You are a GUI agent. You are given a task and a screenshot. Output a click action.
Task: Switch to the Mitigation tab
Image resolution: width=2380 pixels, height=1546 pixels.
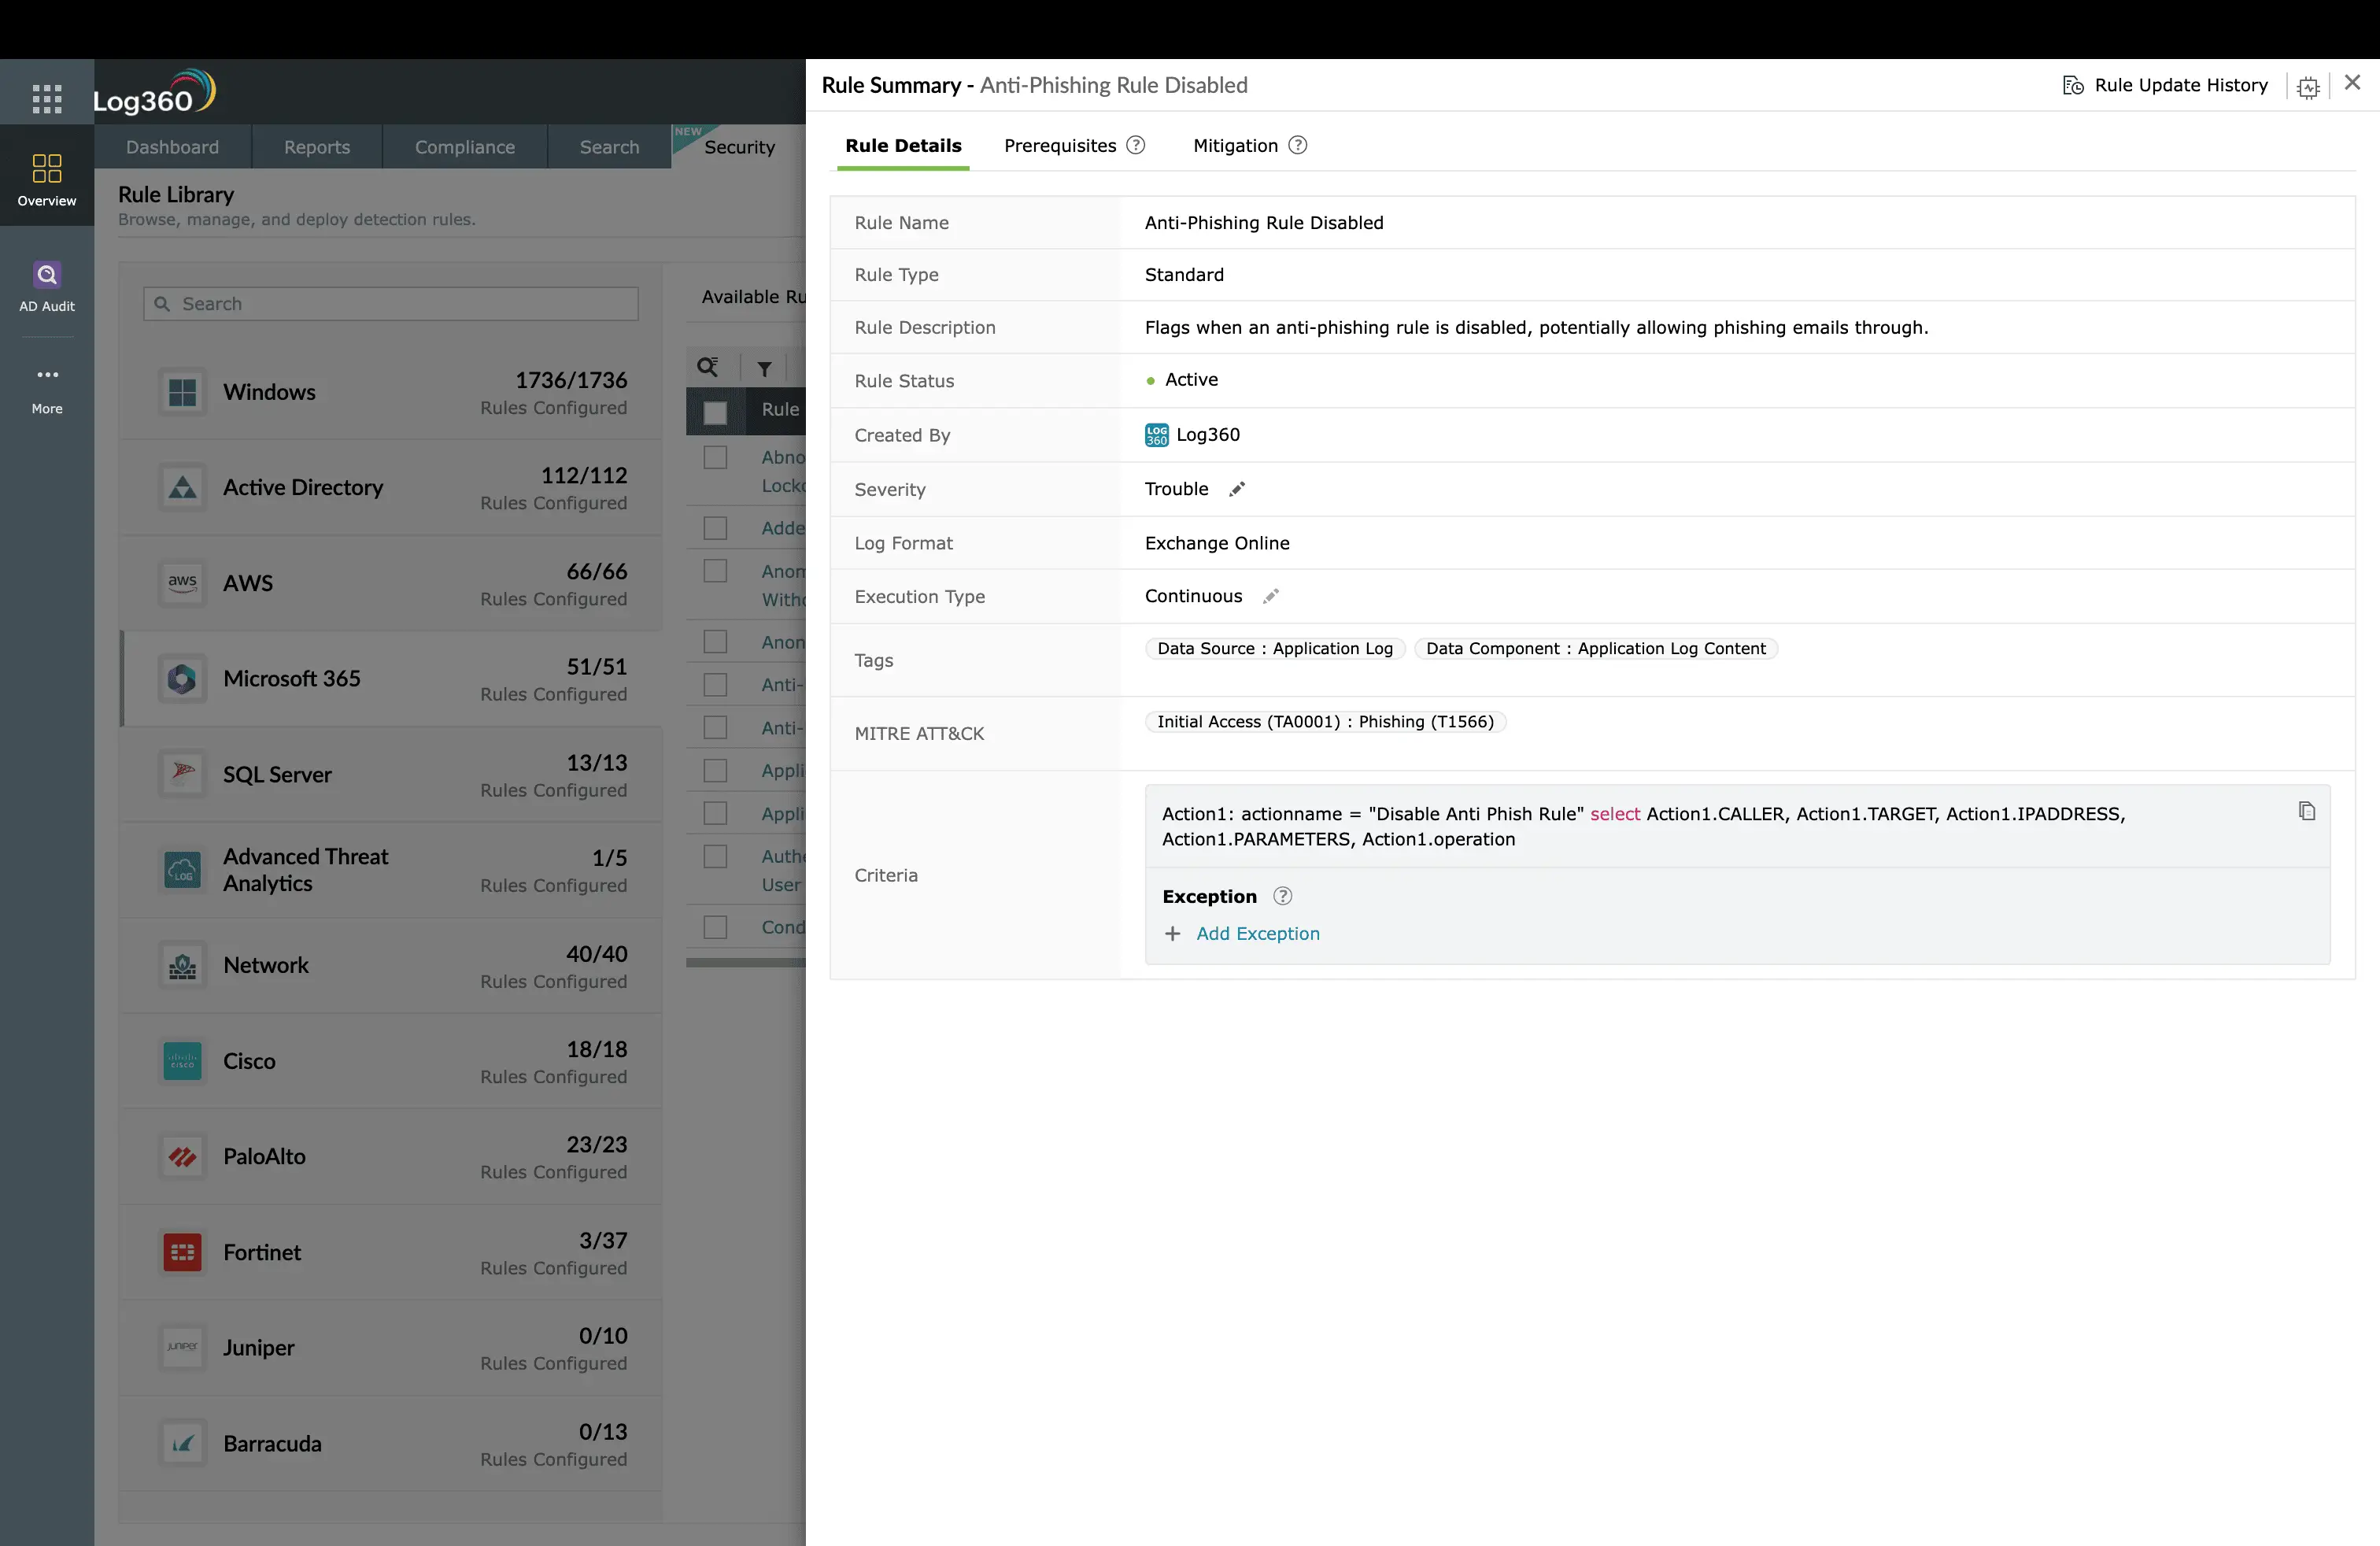pos(1235,146)
